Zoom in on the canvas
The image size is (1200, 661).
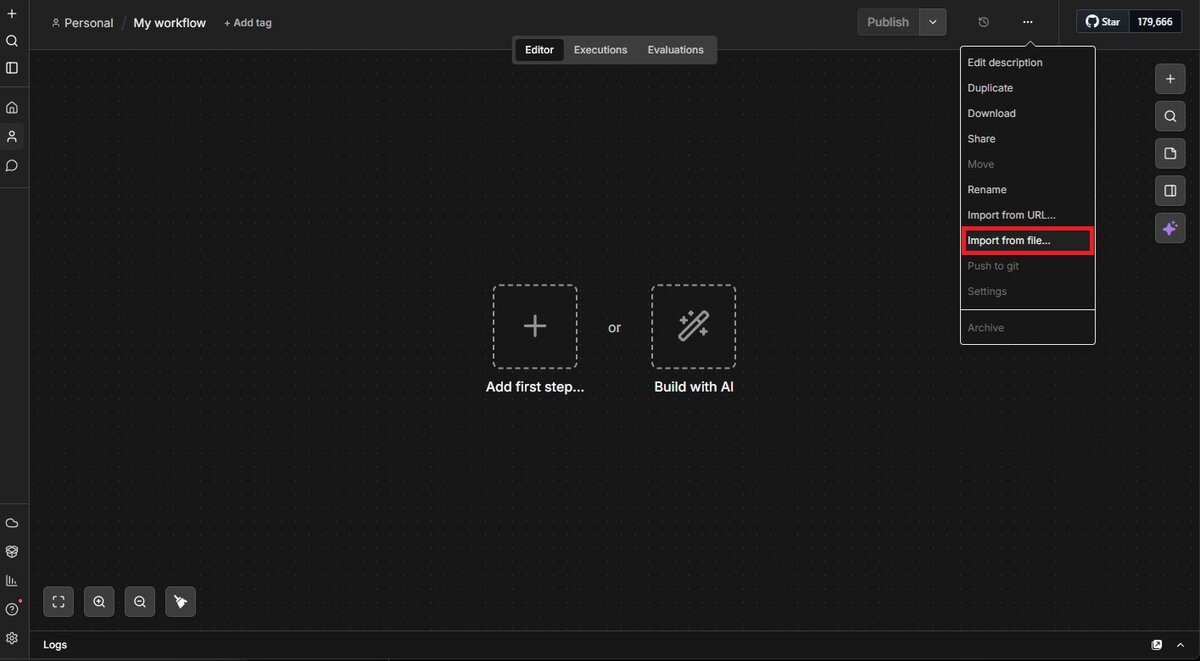[99, 601]
